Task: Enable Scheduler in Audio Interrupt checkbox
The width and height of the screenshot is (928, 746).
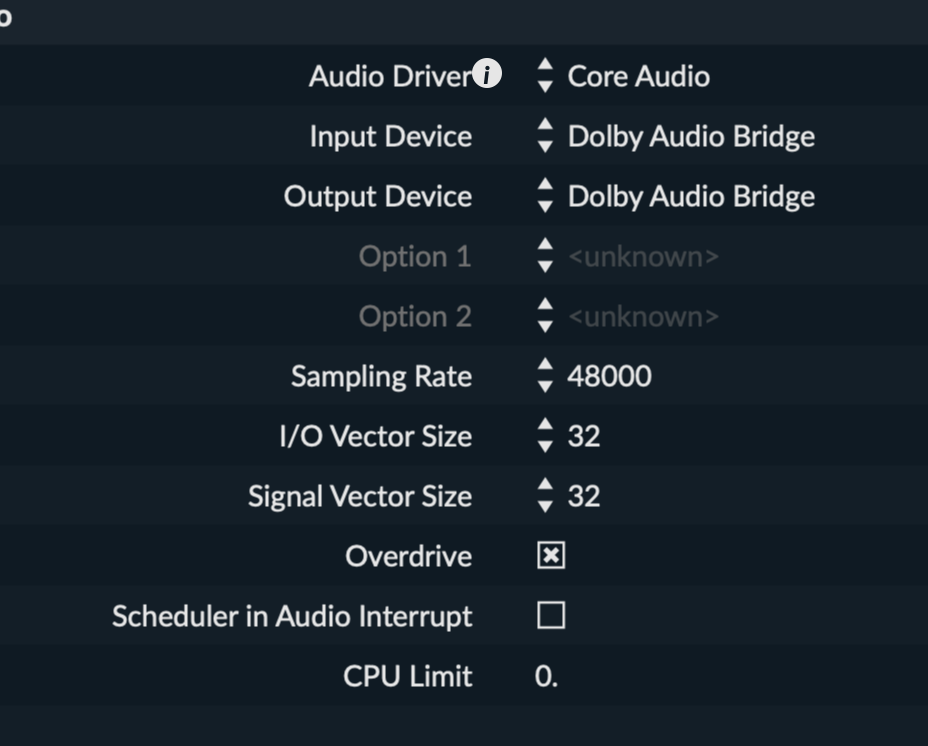Action: (551, 615)
